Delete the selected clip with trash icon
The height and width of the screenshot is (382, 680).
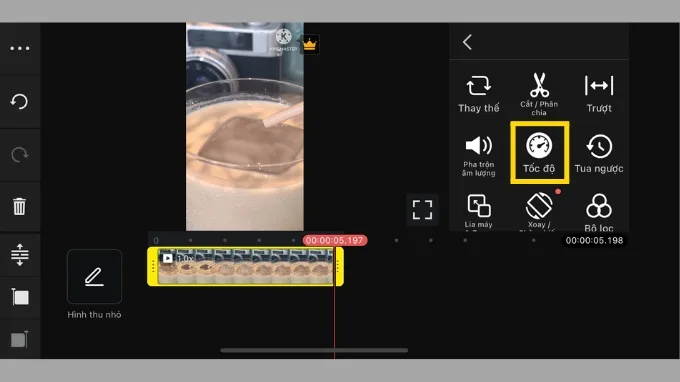point(19,206)
